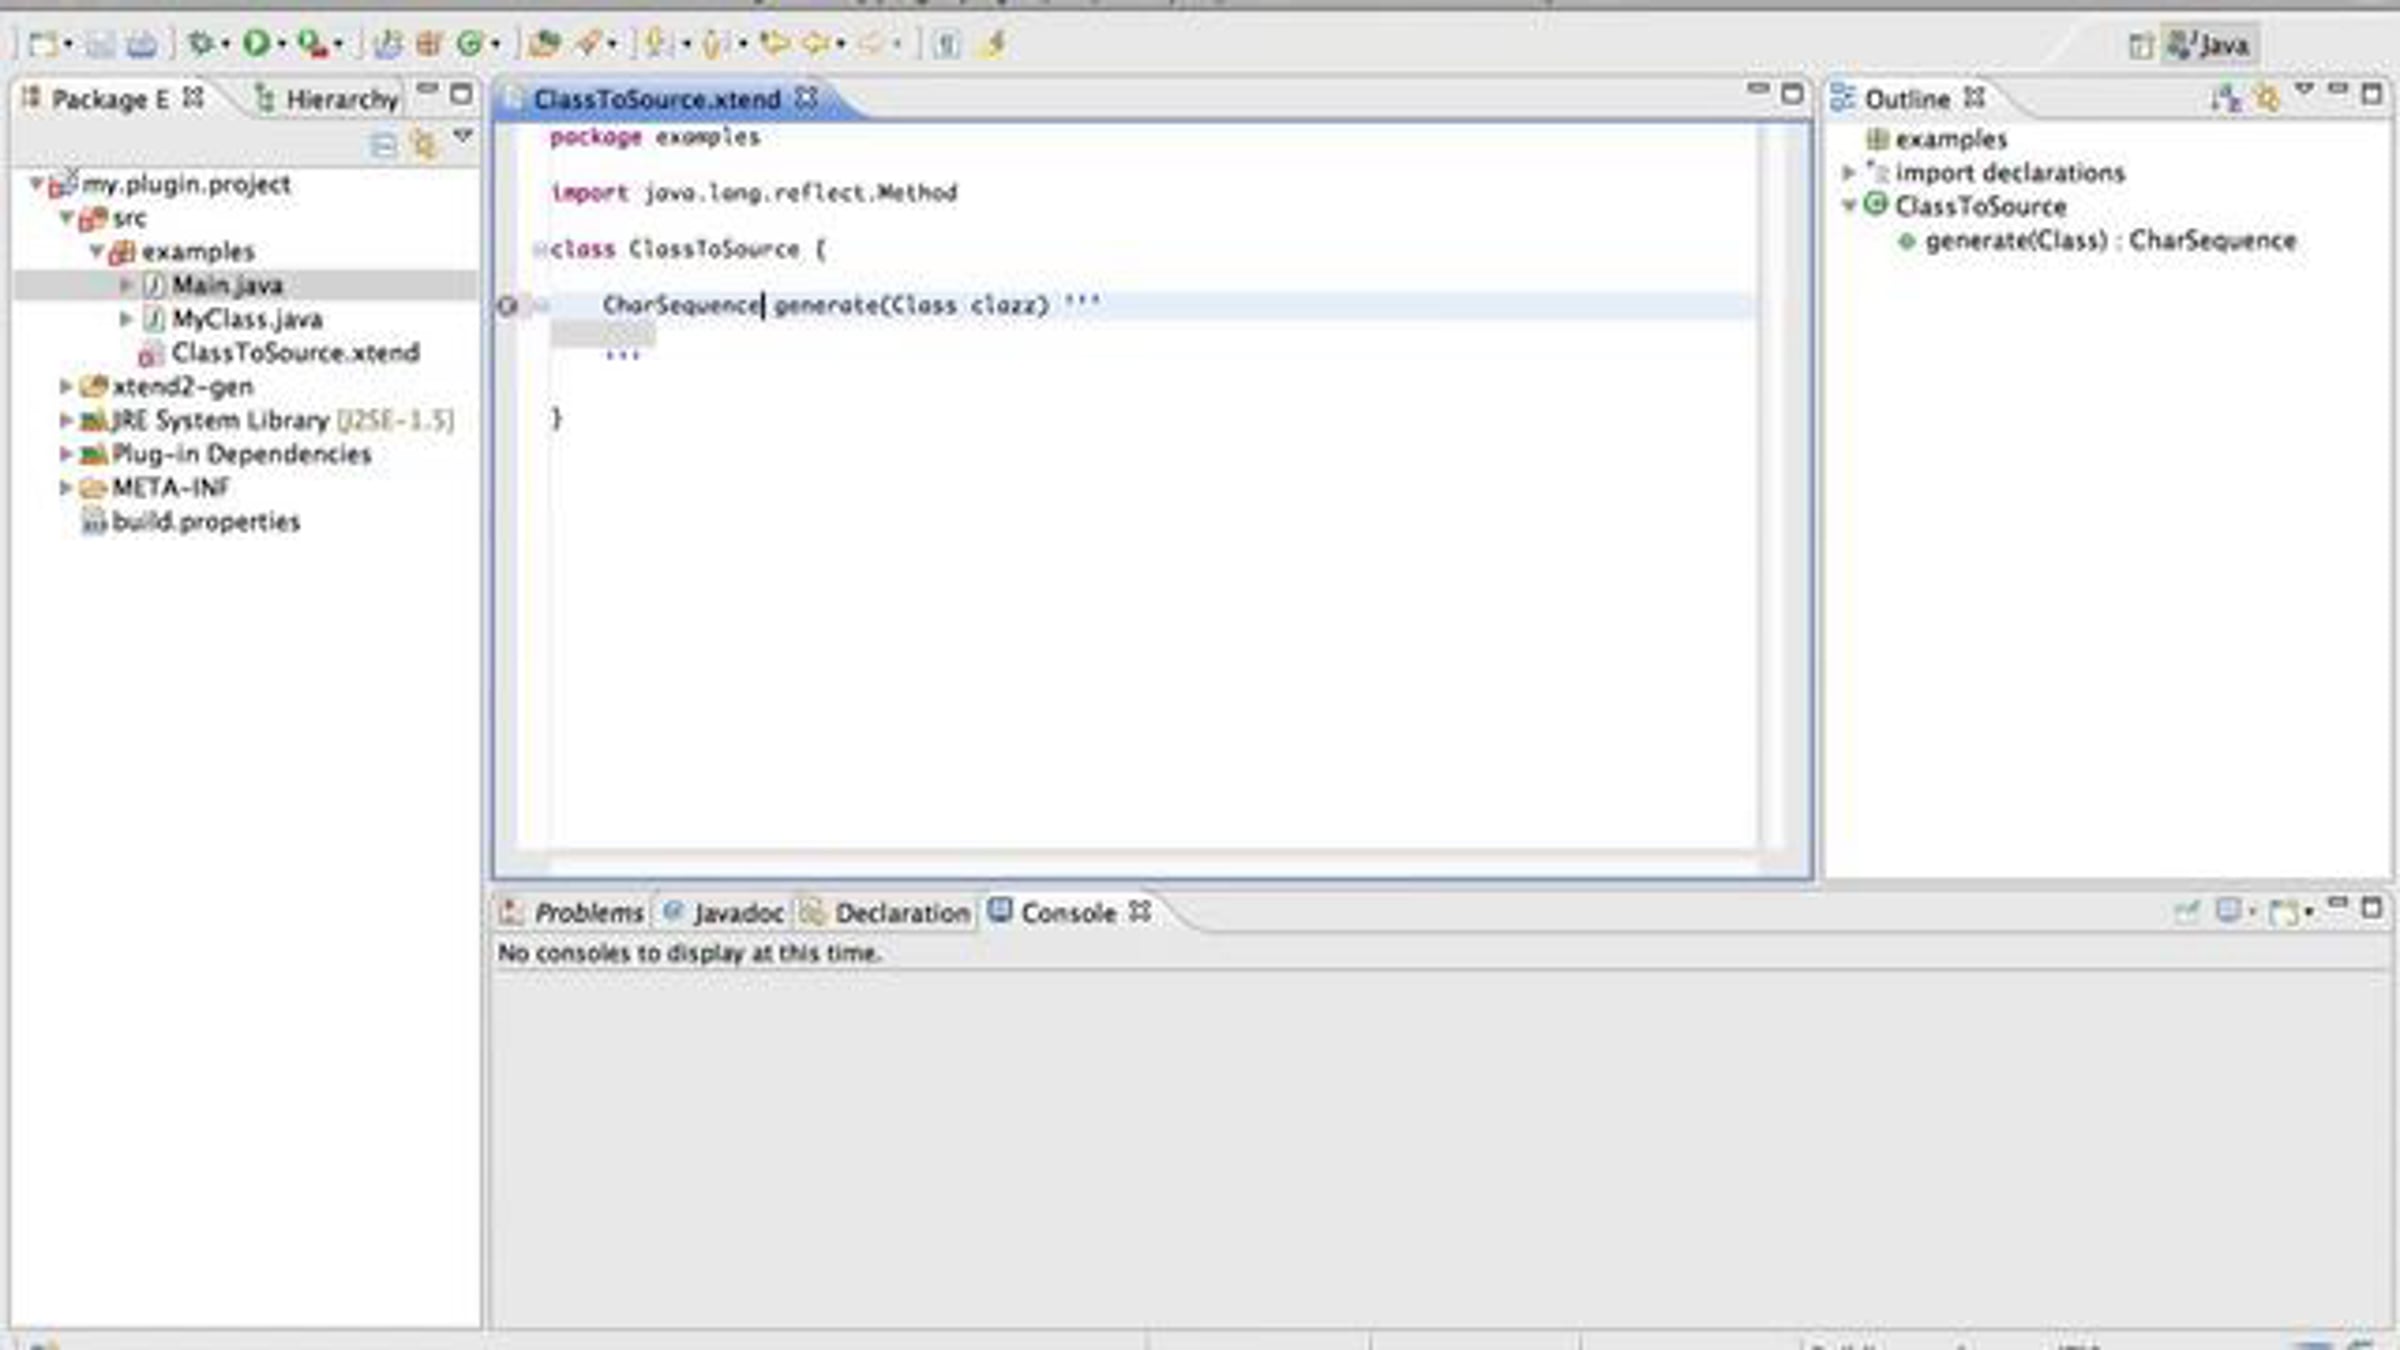This screenshot has height=1350, width=2400.
Task: Select the Console tab
Action: pos(1069,912)
